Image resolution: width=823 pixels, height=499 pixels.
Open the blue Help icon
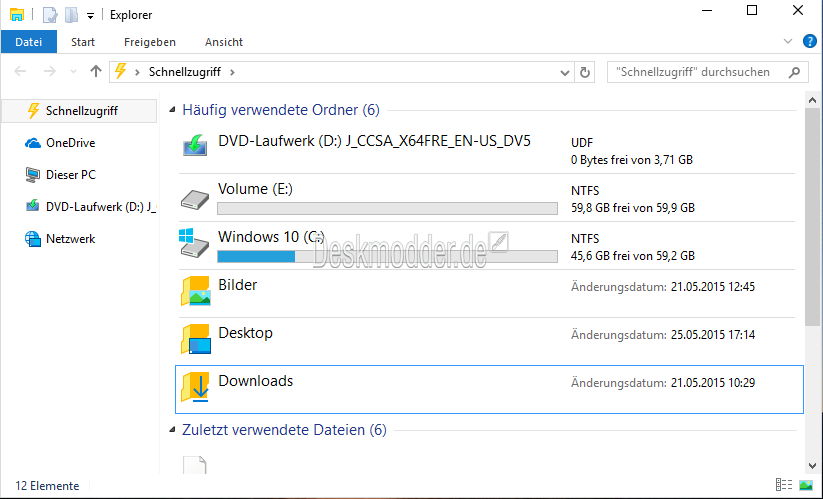(x=809, y=41)
